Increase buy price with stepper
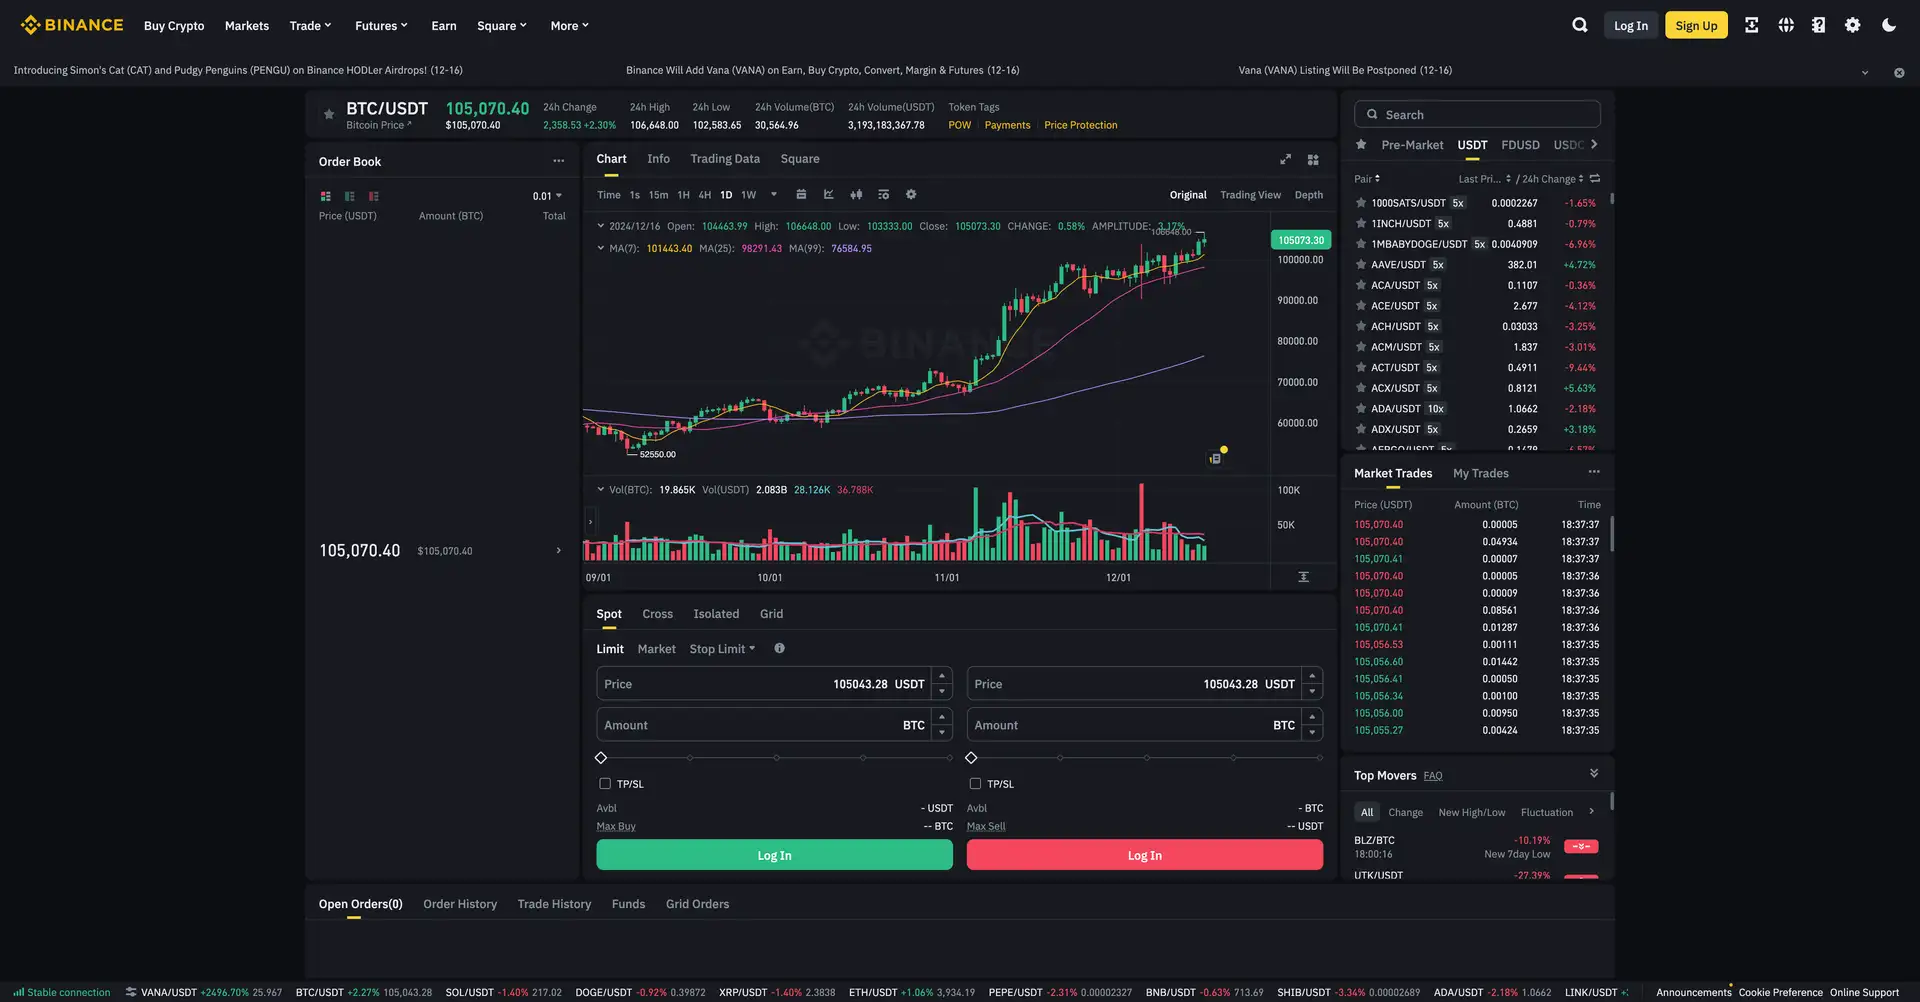This screenshot has width=1920, height=1002. coord(942,676)
